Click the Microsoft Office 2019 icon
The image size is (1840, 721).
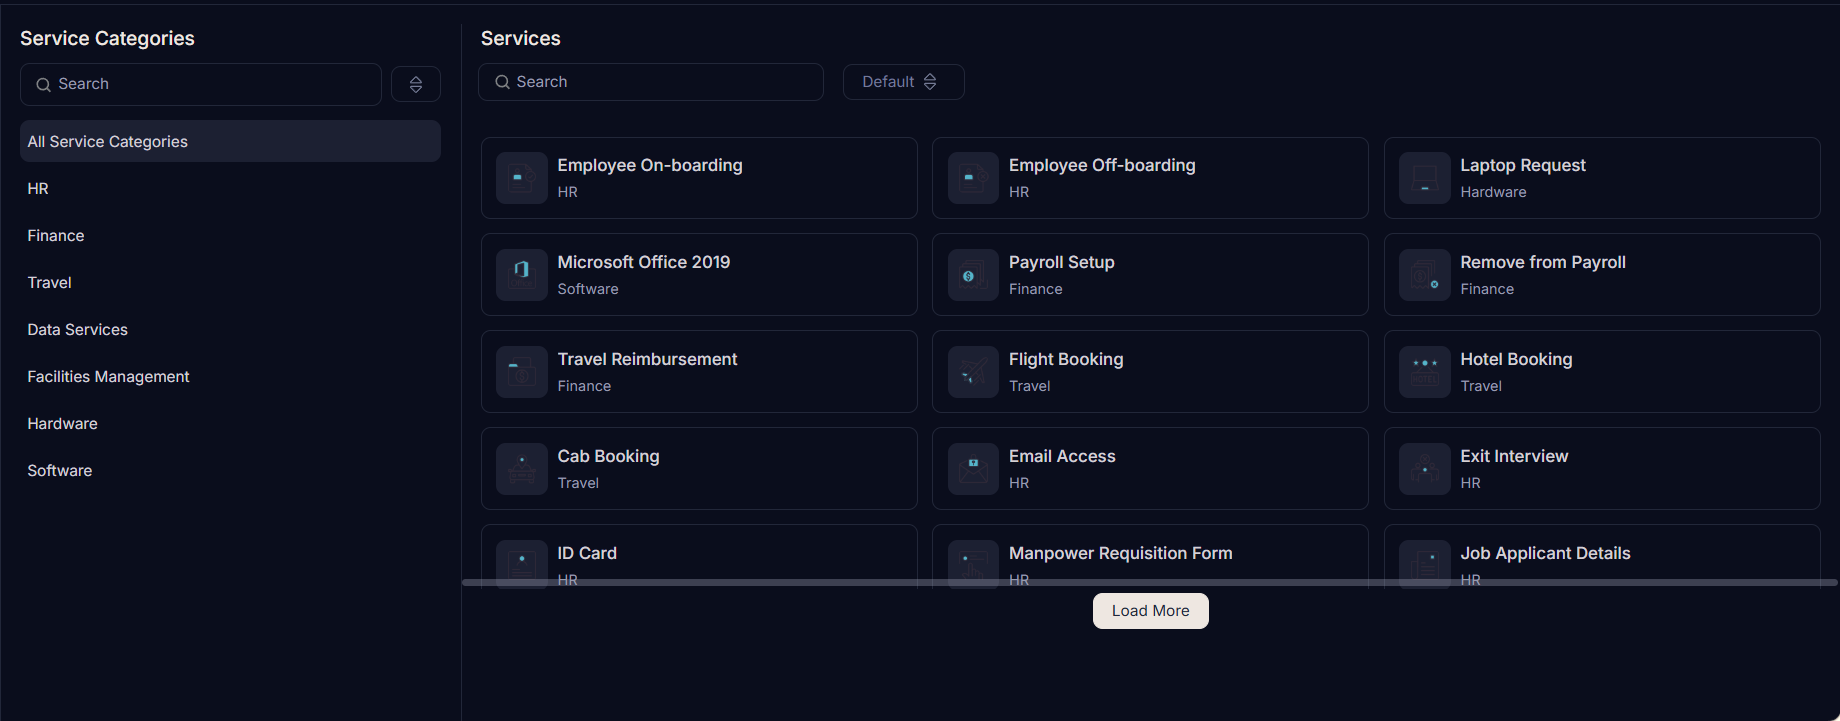pyautogui.click(x=522, y=275)
